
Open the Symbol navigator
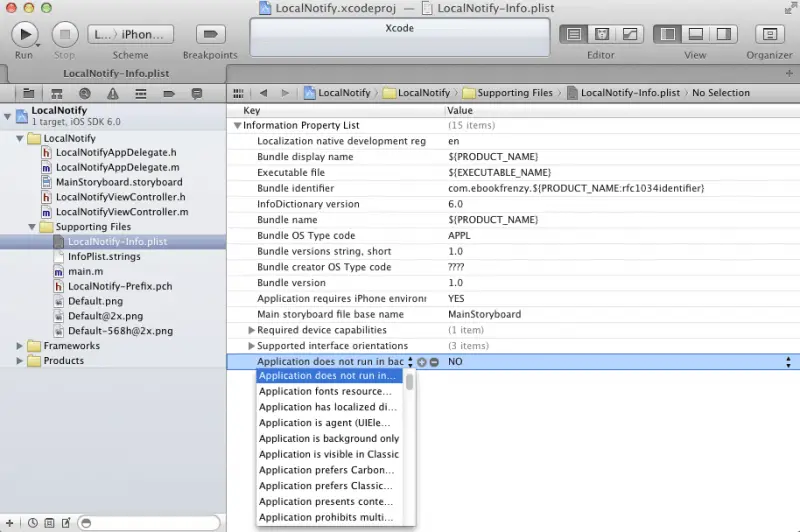(59, 93)
